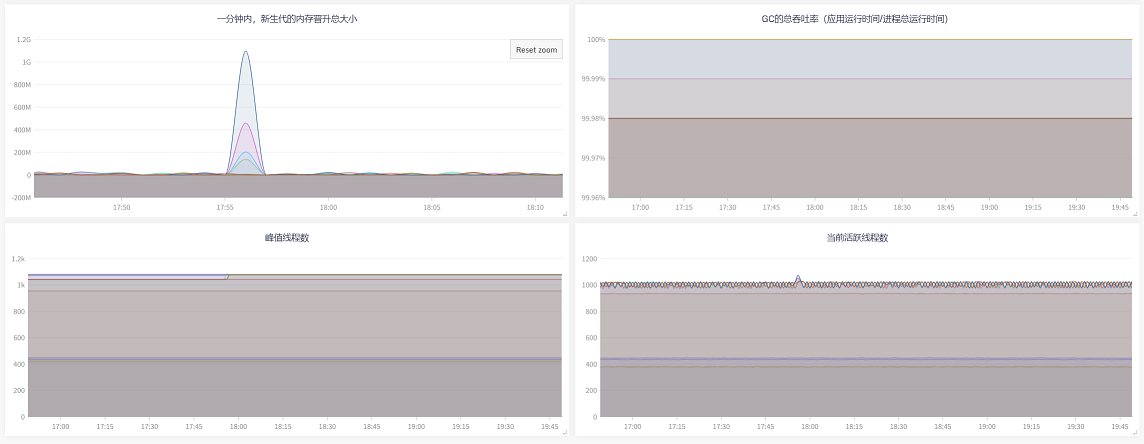Viewport: 1144px width, 444px height.
Task: Click the 一分钟内，新生代的内存晋升总大小 chart title
Action: point(287,19)
